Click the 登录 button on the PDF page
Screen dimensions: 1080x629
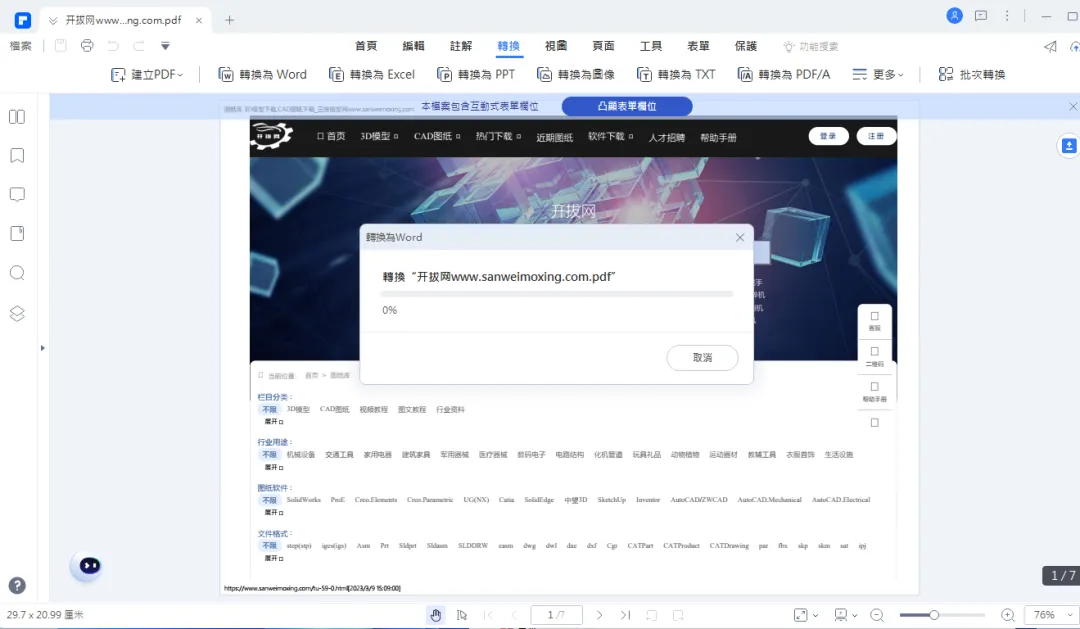click(x=828, y=136)
